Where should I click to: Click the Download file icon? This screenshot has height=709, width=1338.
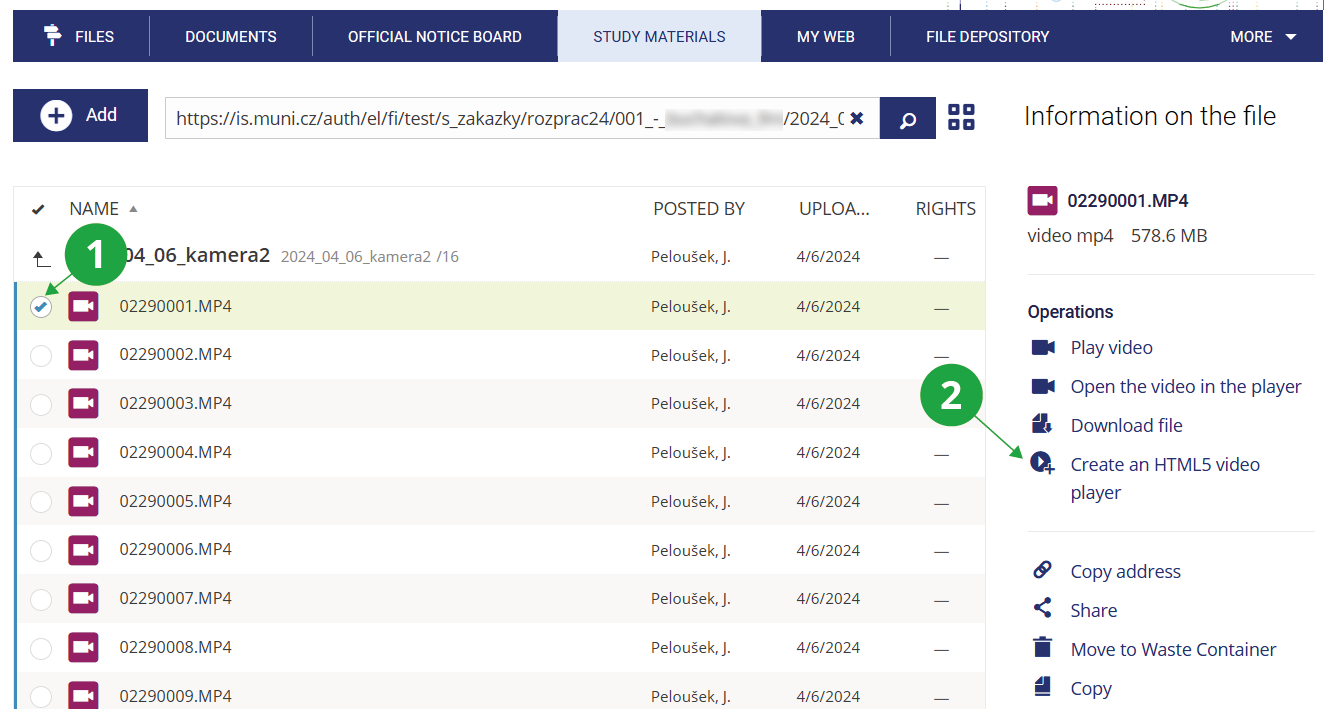click(1042, 425)
